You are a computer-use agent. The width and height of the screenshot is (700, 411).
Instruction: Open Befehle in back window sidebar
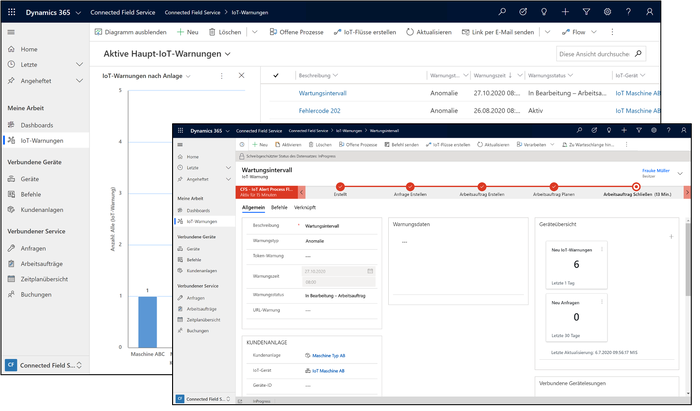pos(30,195)
